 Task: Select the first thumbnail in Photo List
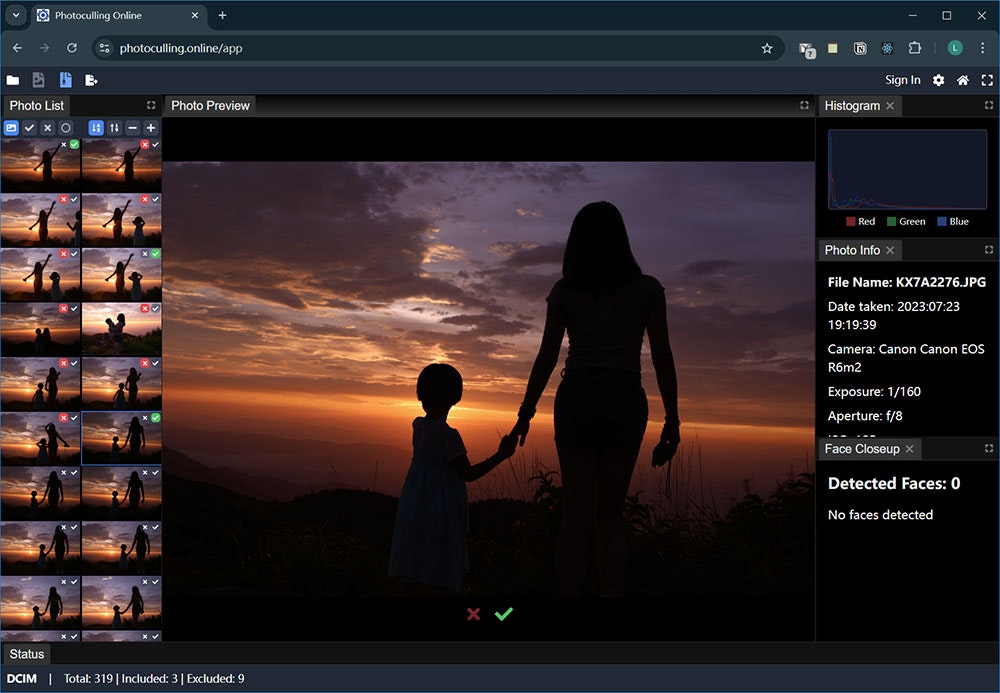coord(40,165)
